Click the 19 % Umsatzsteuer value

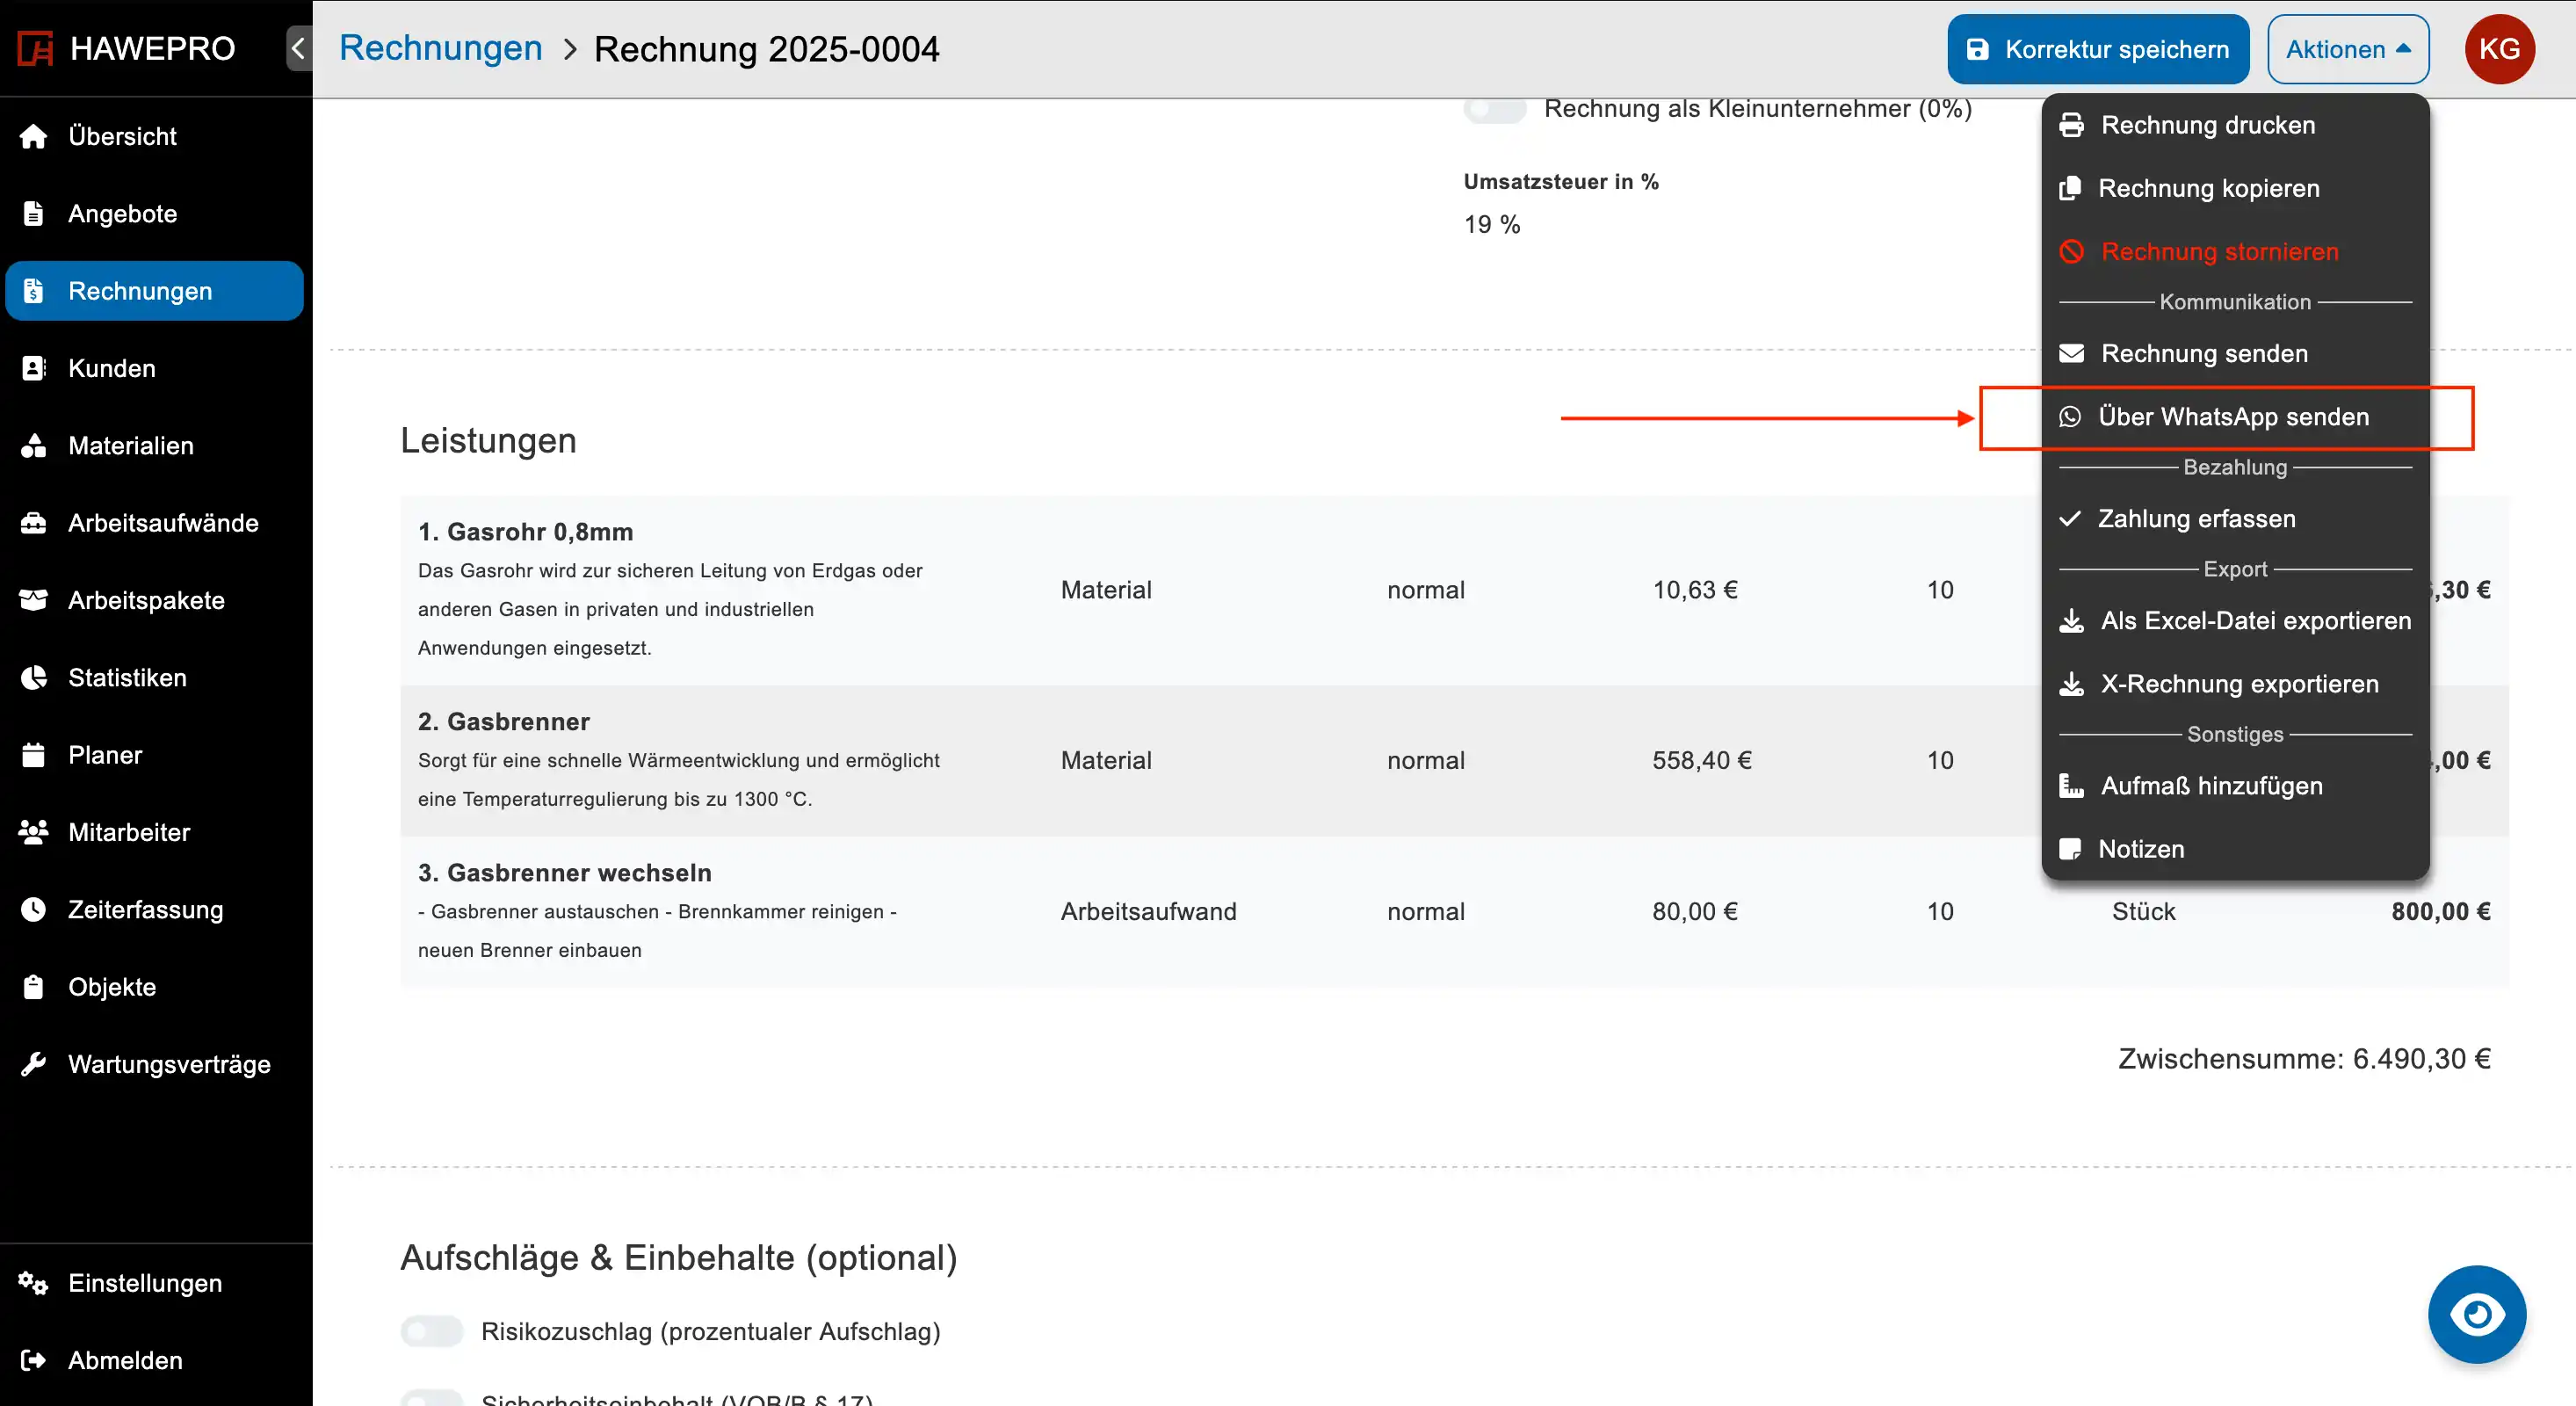[1492, 225]
